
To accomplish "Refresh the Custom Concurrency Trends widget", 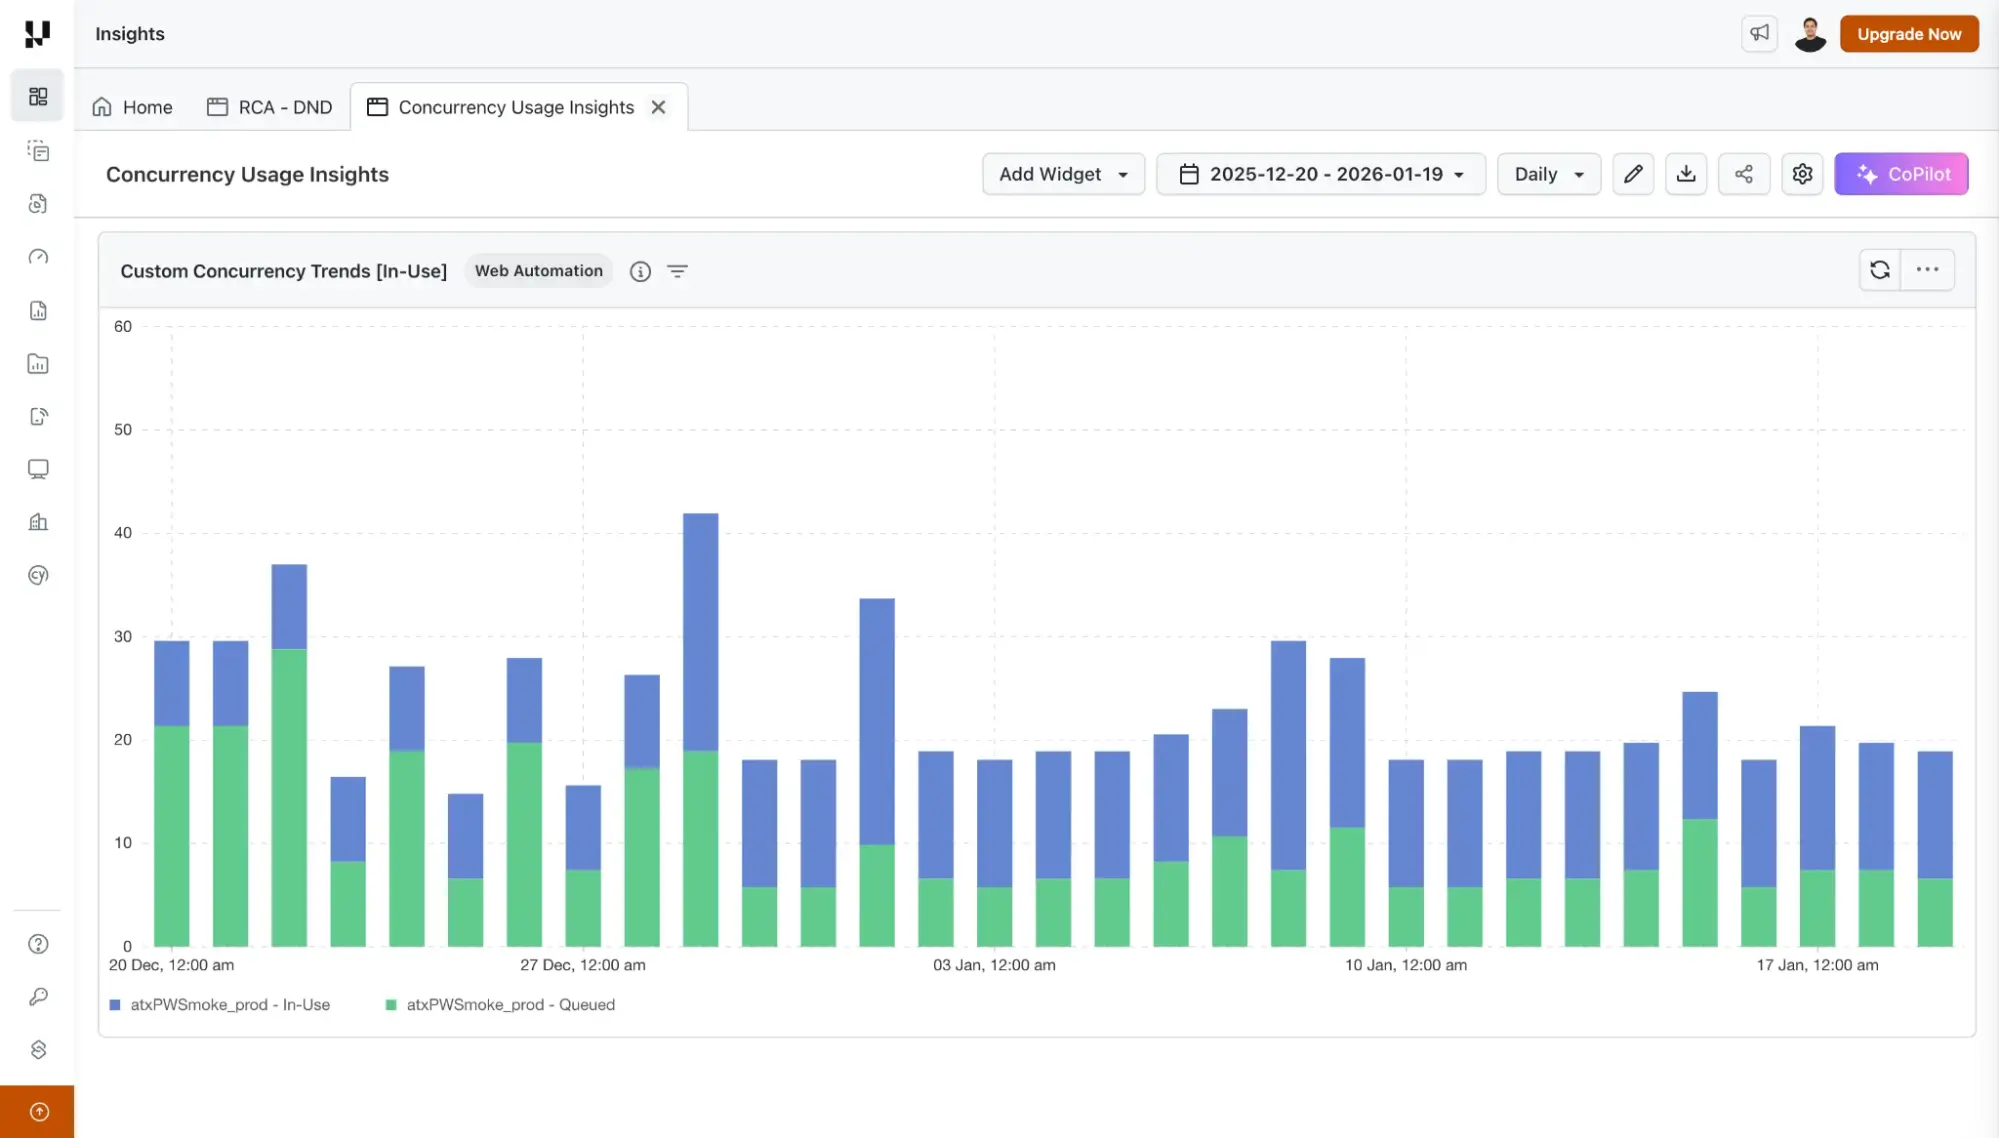I will point(1880,270).
